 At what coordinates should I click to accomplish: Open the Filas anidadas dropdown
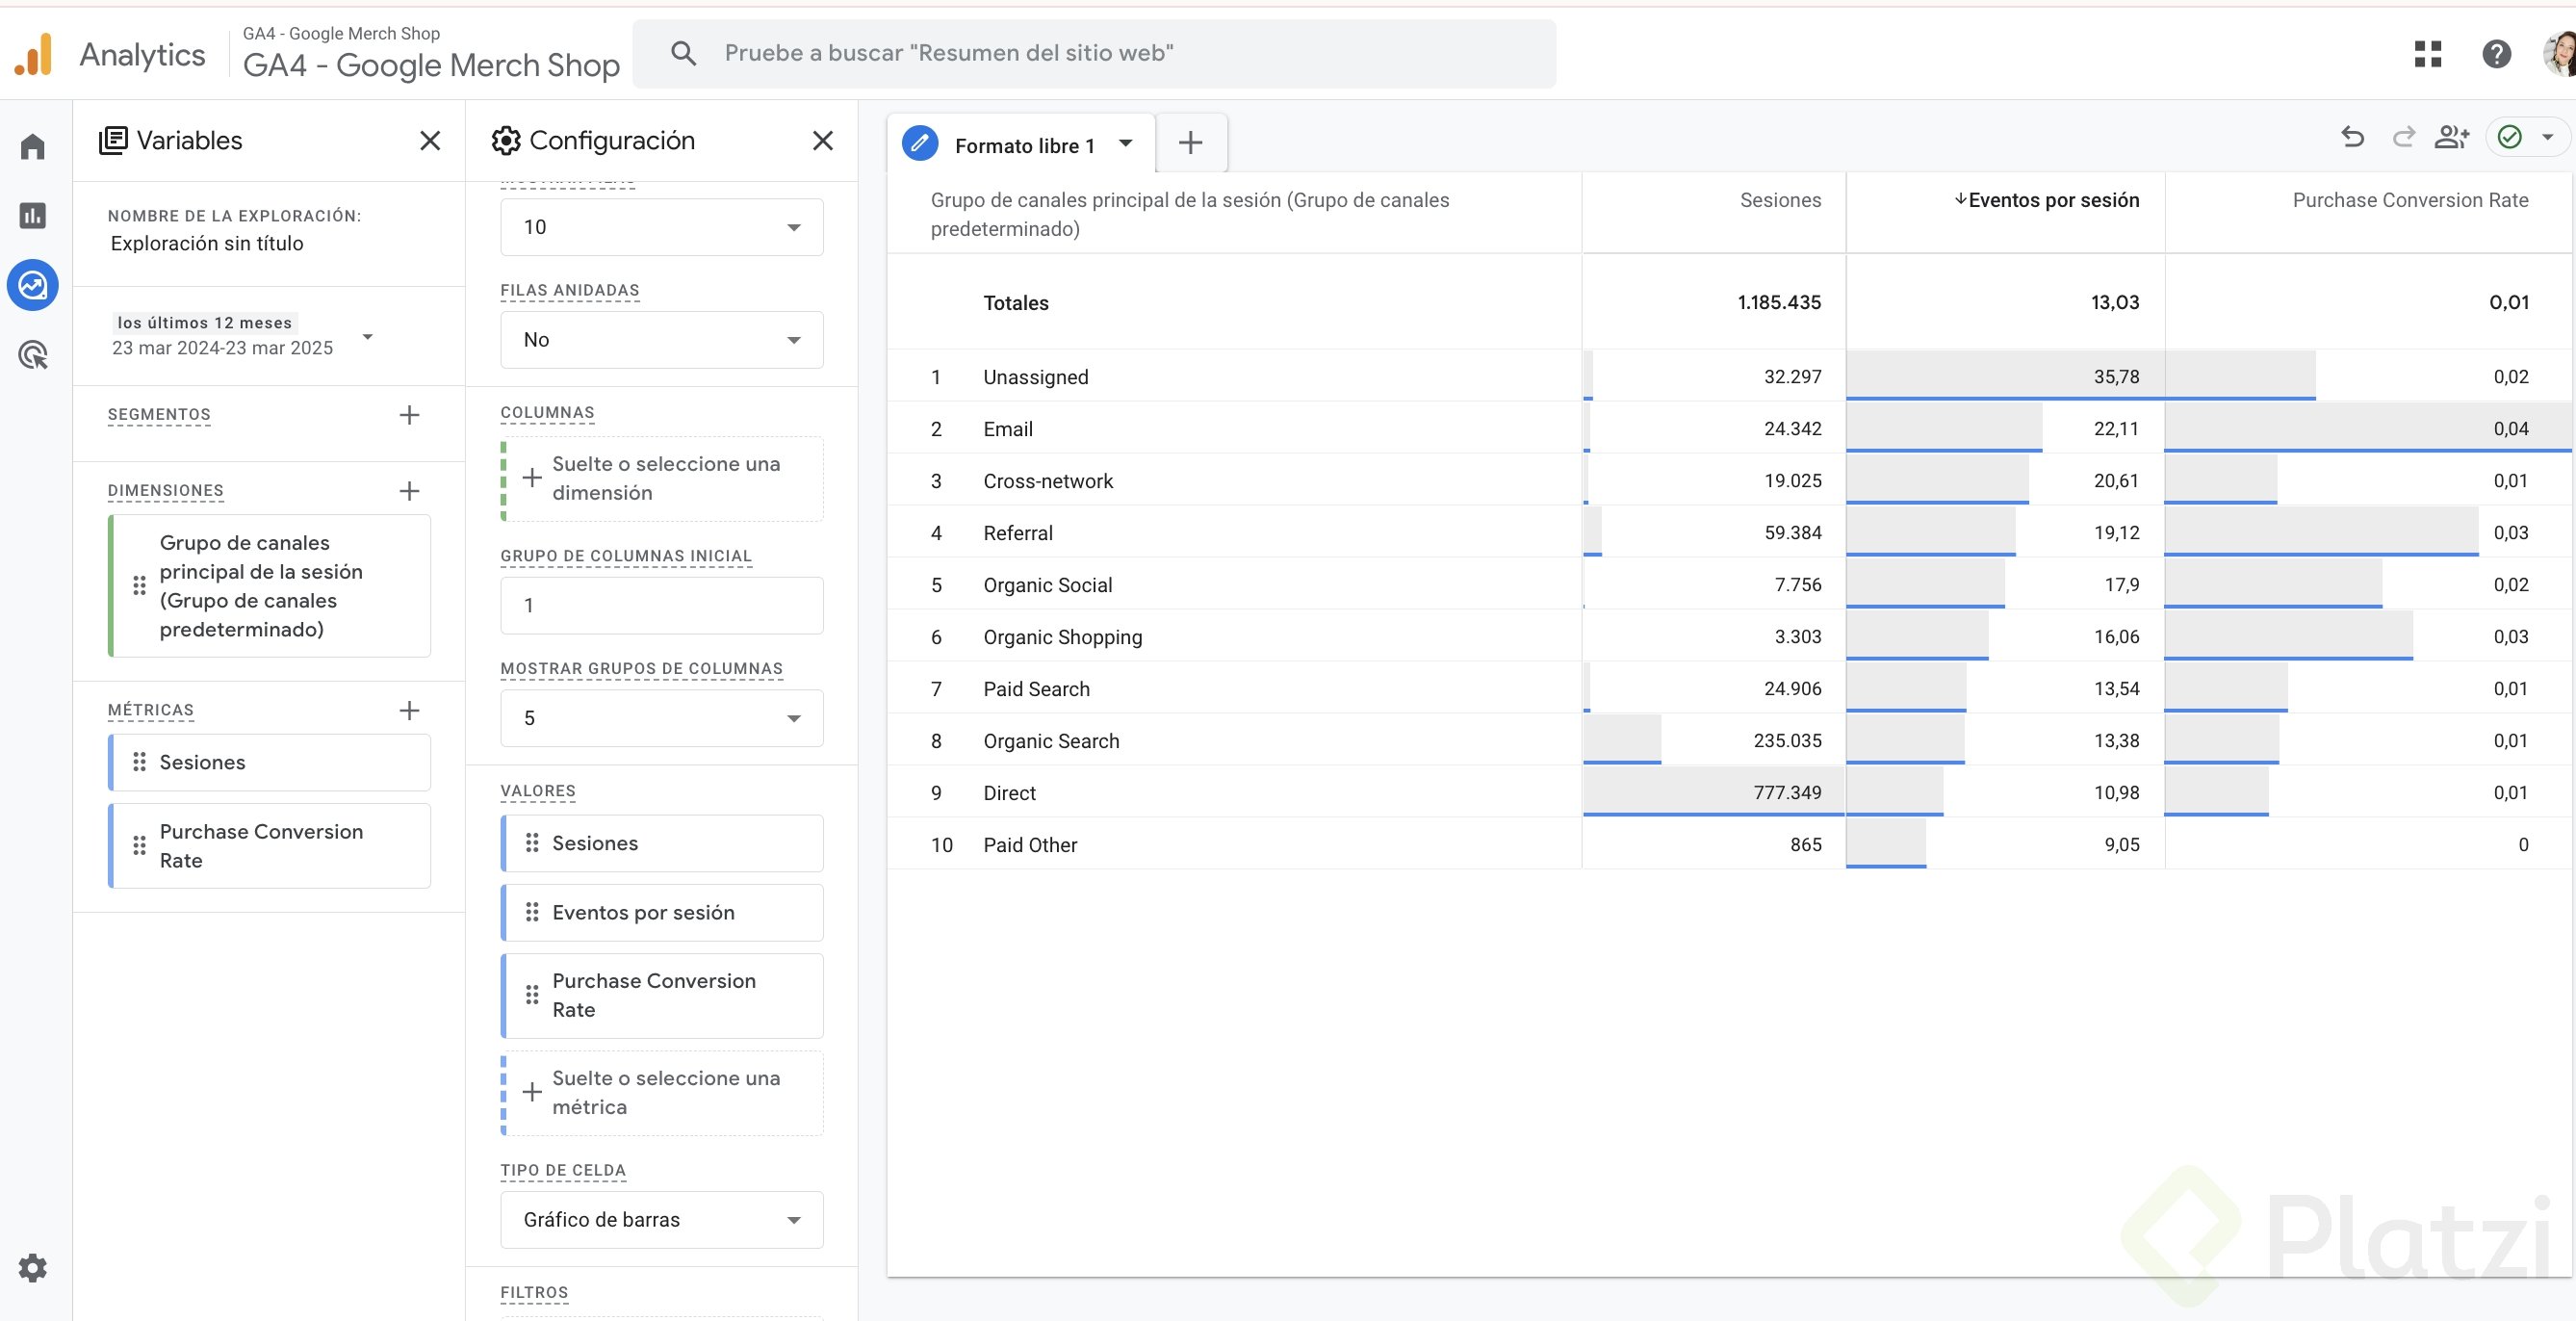pyautogui.click(x=661, y=340)
